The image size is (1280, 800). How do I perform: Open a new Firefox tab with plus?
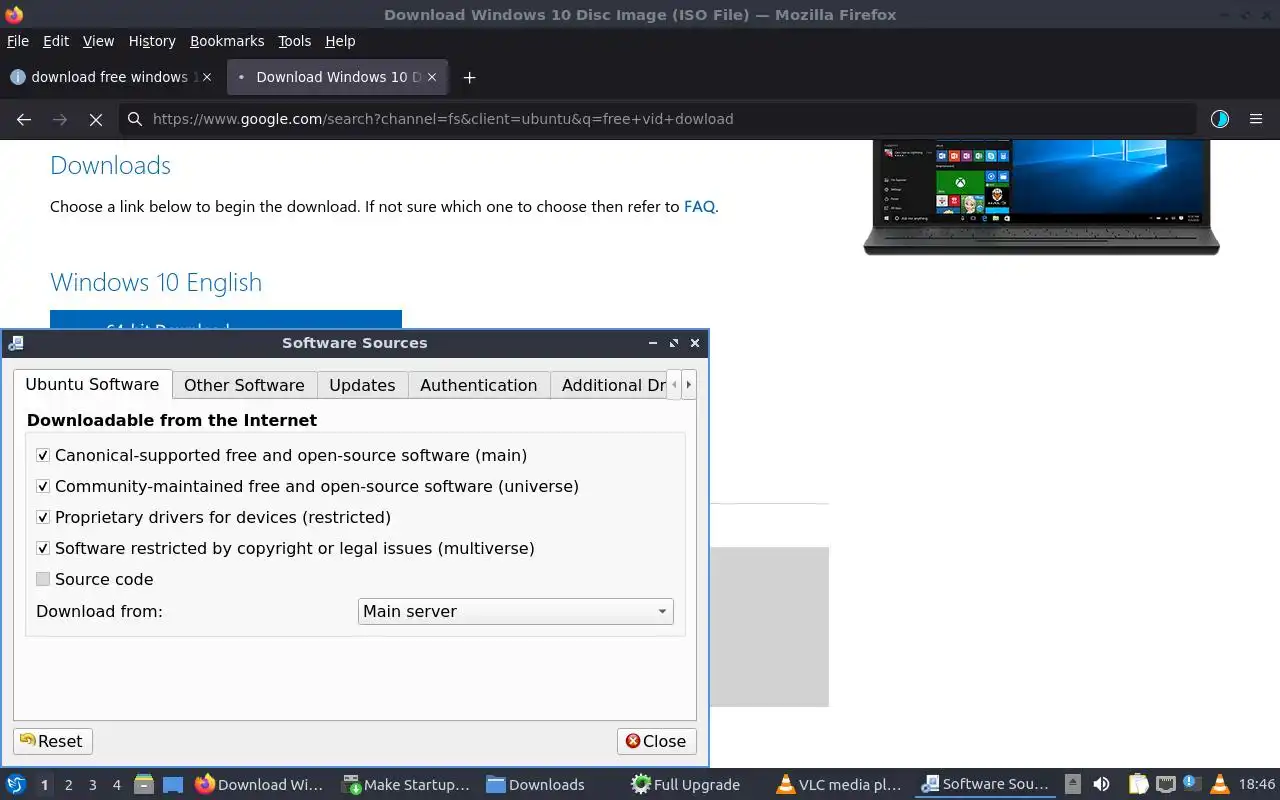click(469, 77)
